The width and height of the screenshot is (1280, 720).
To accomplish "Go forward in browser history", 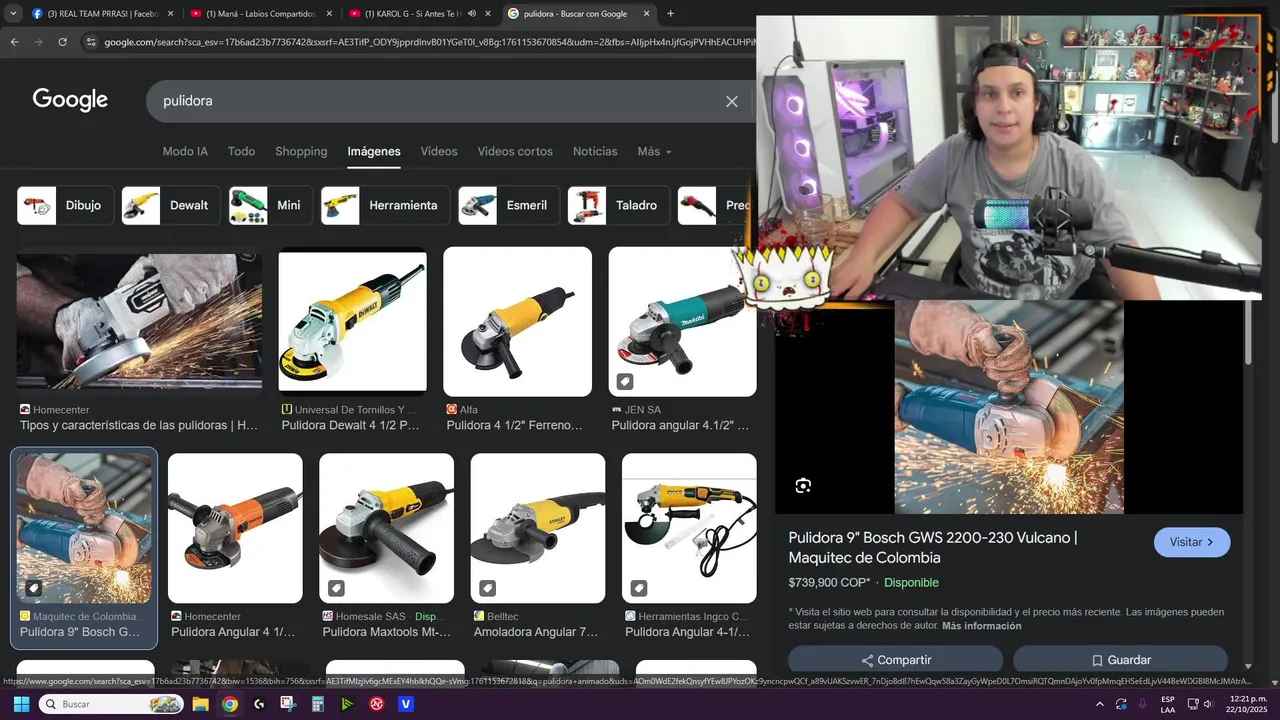I will coord(38,42).
